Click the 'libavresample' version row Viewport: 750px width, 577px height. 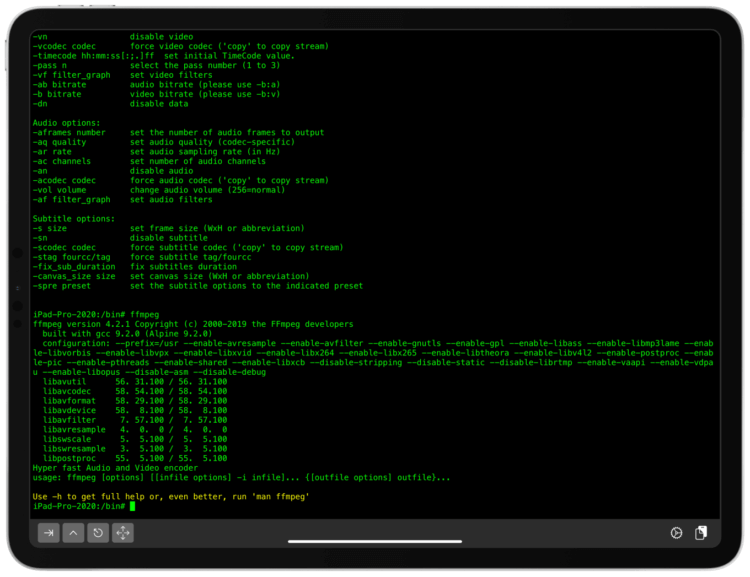click(135, 429)
